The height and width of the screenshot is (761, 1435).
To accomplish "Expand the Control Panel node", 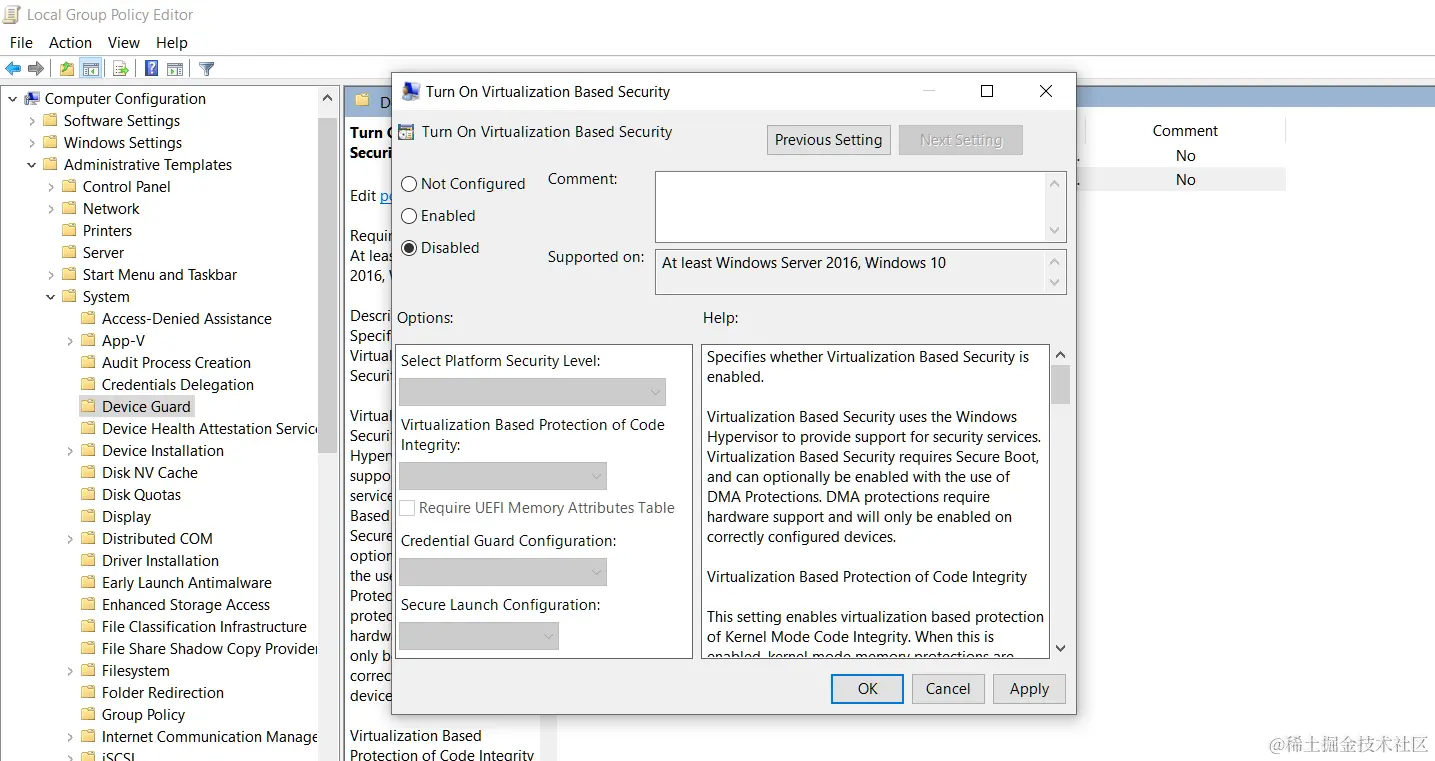I will 51,187.
